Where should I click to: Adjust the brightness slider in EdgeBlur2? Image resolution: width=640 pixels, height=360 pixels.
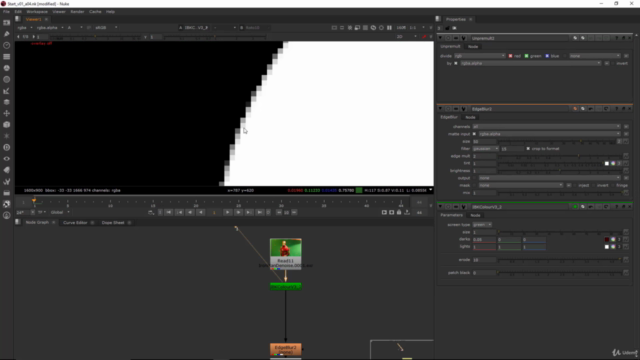pyautogui.click(x=559, y=171)
